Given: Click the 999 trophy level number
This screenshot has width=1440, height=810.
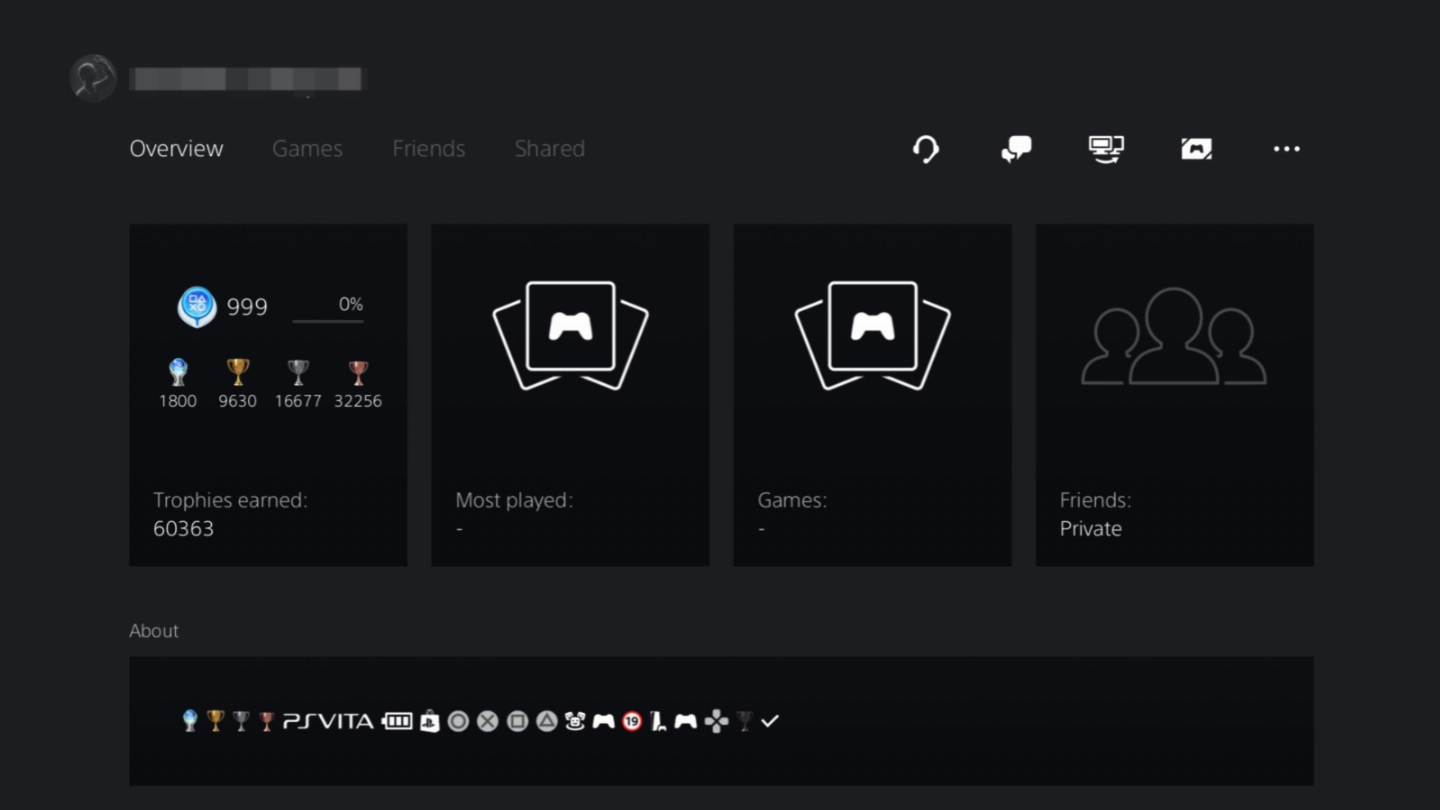Looking at the screenshot, I should point(247,307).
